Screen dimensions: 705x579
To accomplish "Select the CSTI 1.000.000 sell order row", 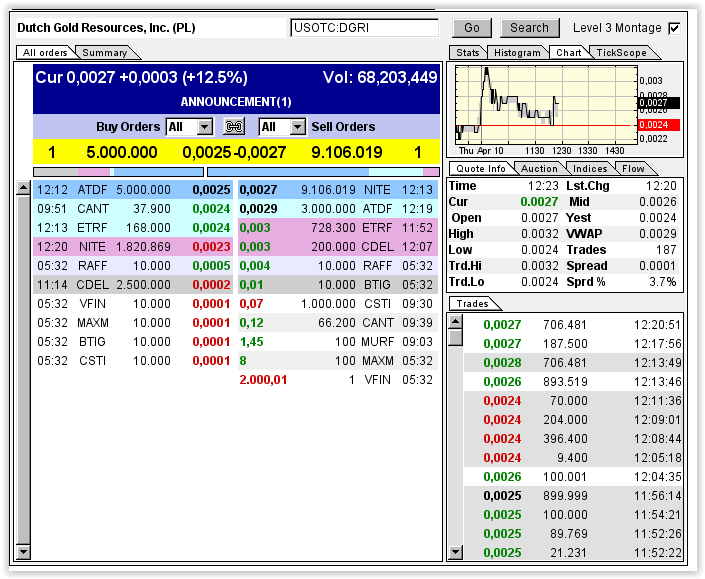I will point(338,304).
